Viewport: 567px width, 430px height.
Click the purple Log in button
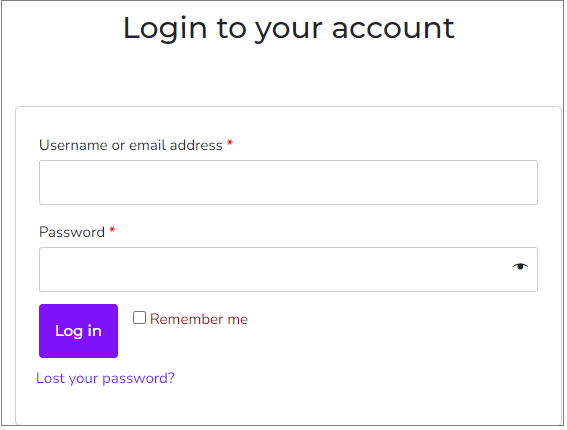coord(79,332)
